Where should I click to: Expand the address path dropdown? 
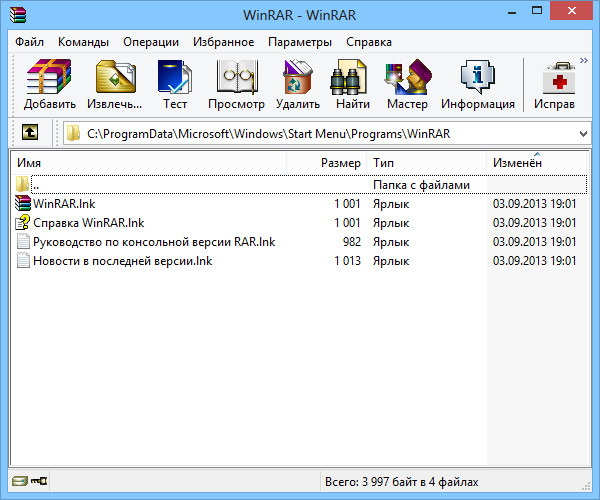[582, 132]
